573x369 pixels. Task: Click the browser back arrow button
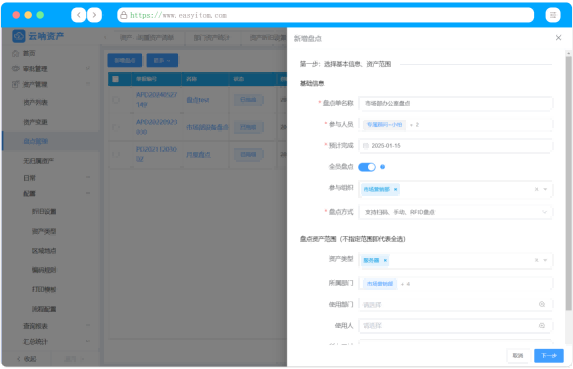(78, 15)
